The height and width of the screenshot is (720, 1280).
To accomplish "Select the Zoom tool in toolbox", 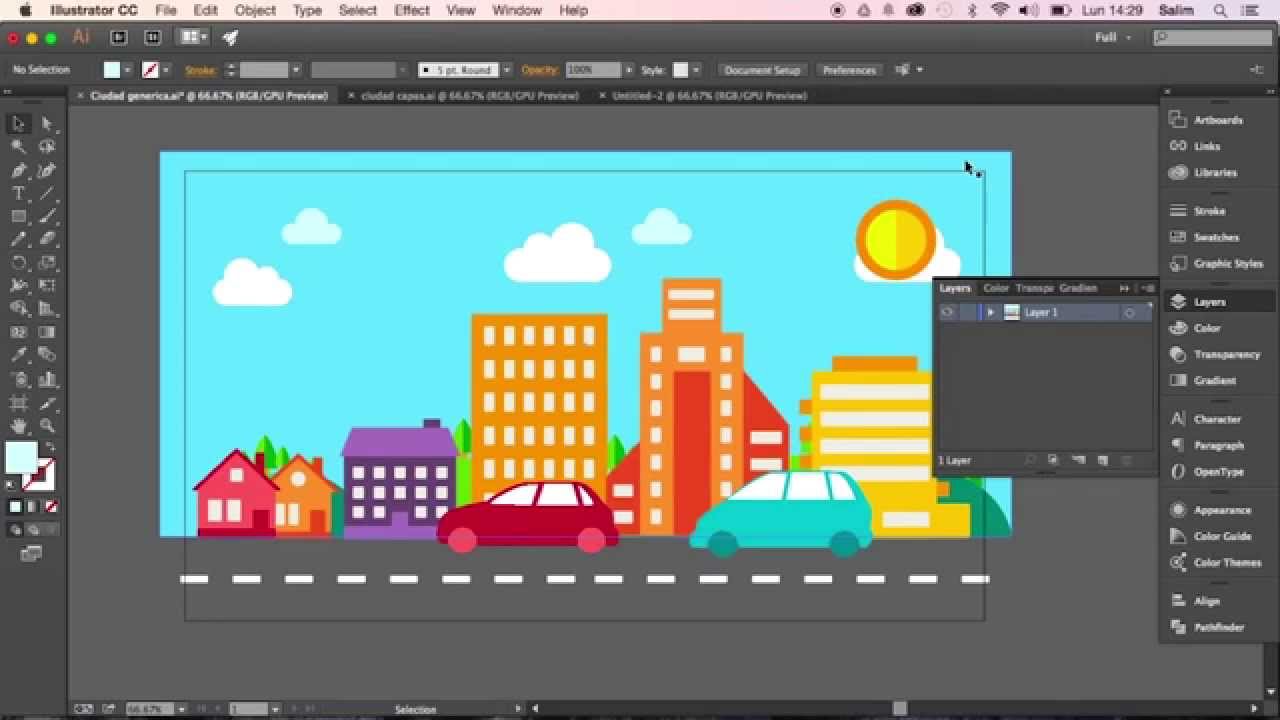I will (47, 426).
